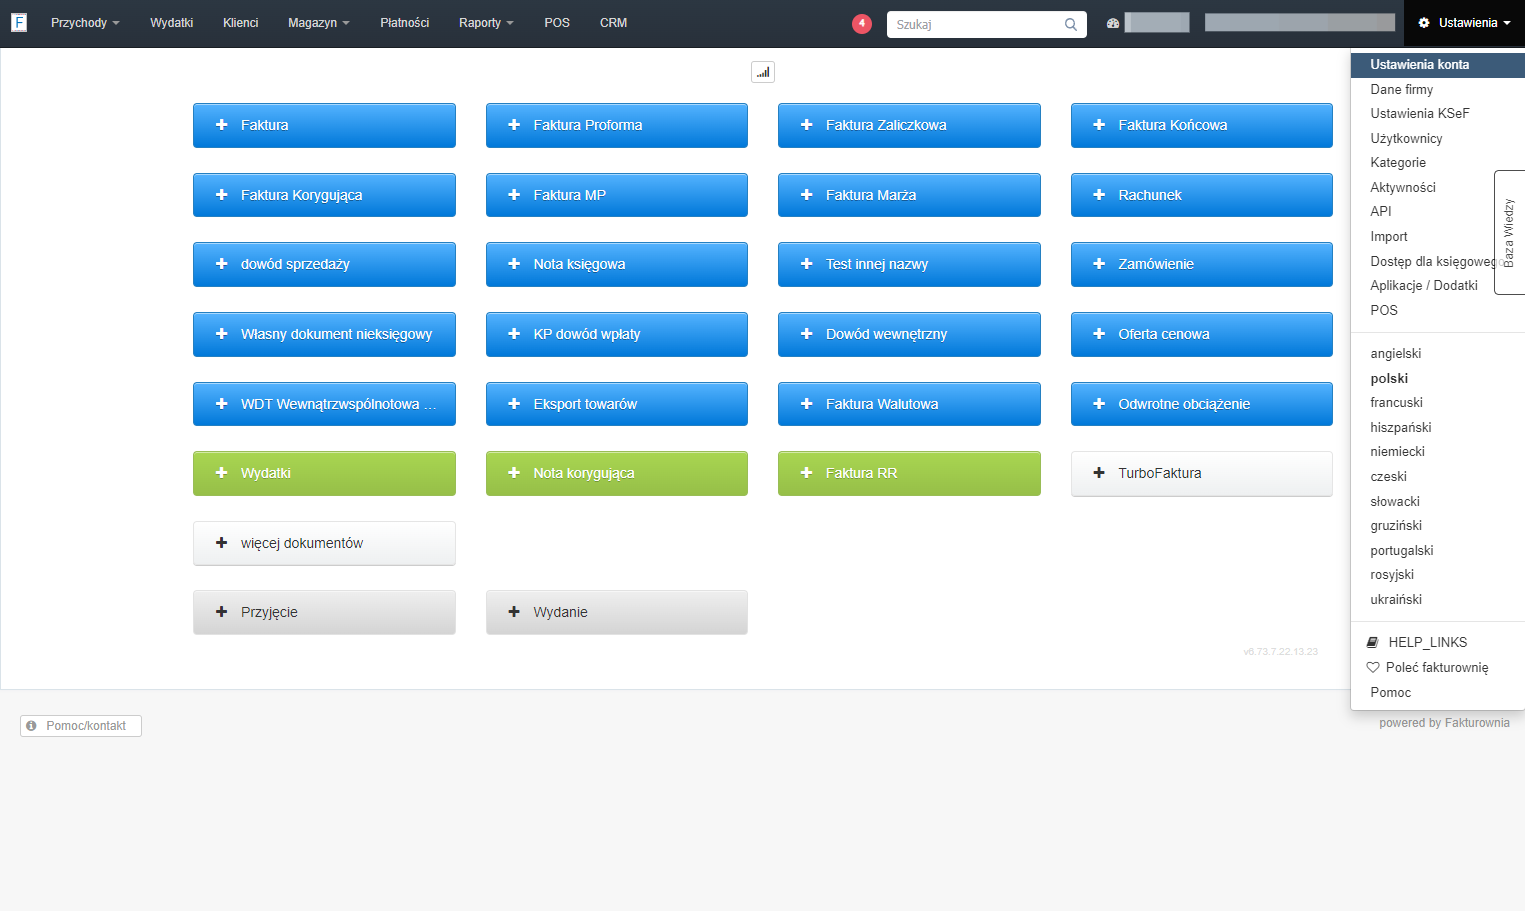
Task: Click the plus icon on Rachunek
Action: click(1099, 195)
